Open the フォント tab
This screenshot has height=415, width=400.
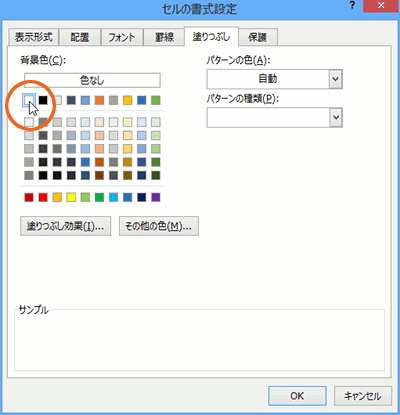click(x=122, y=37)
